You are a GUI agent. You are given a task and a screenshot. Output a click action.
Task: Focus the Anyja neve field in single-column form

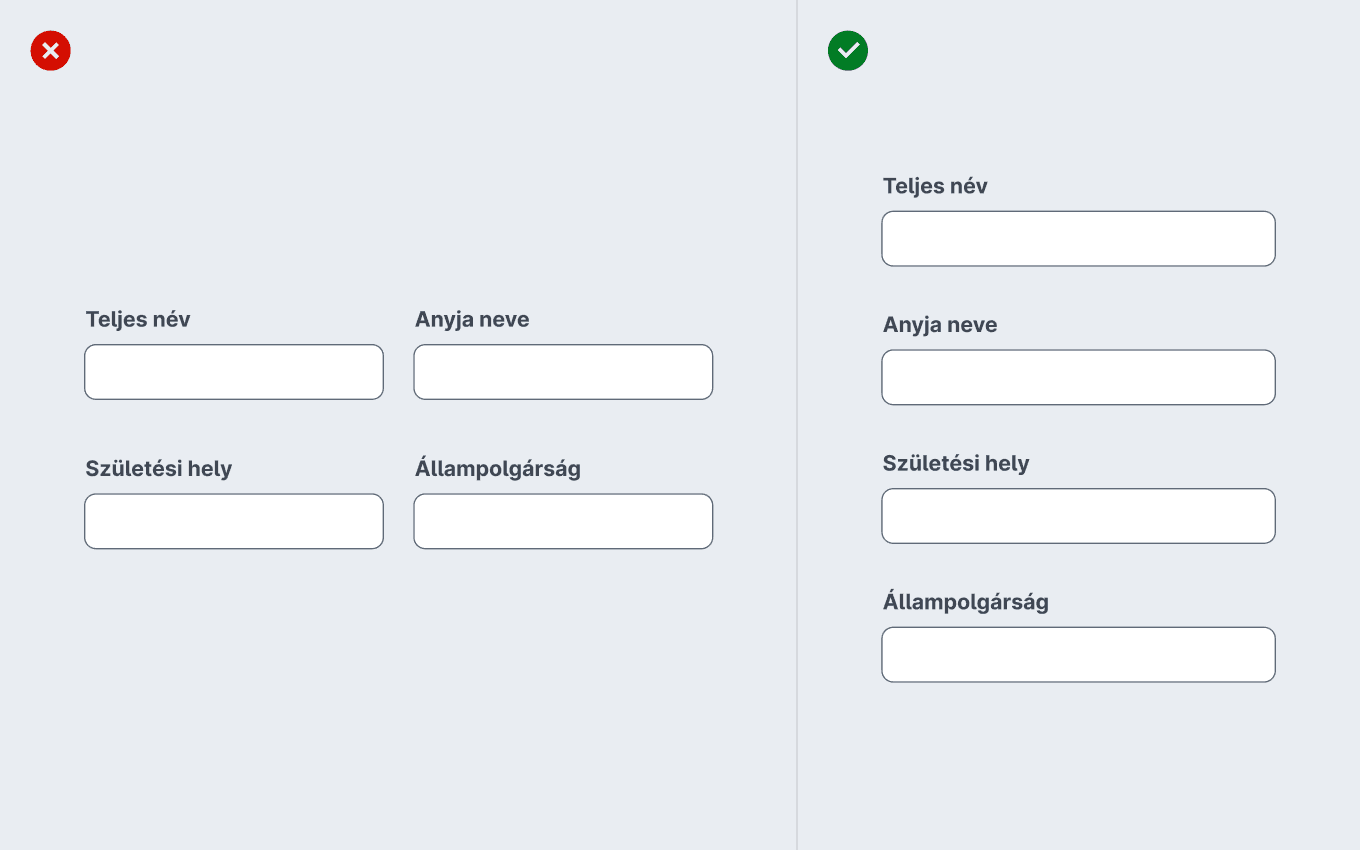click(x=1078, y=377)
